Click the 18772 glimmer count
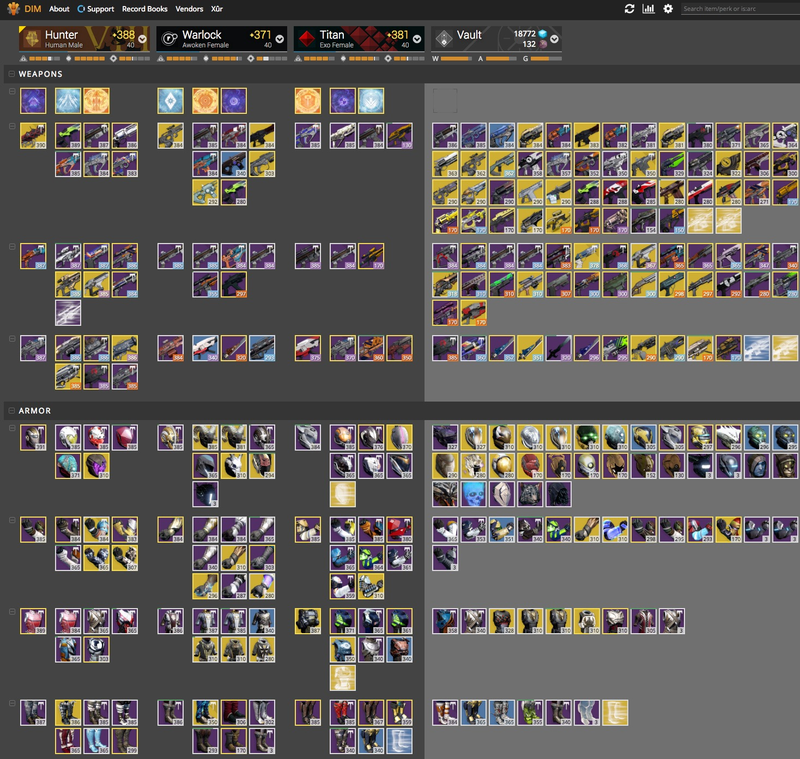 click(524, 34)
